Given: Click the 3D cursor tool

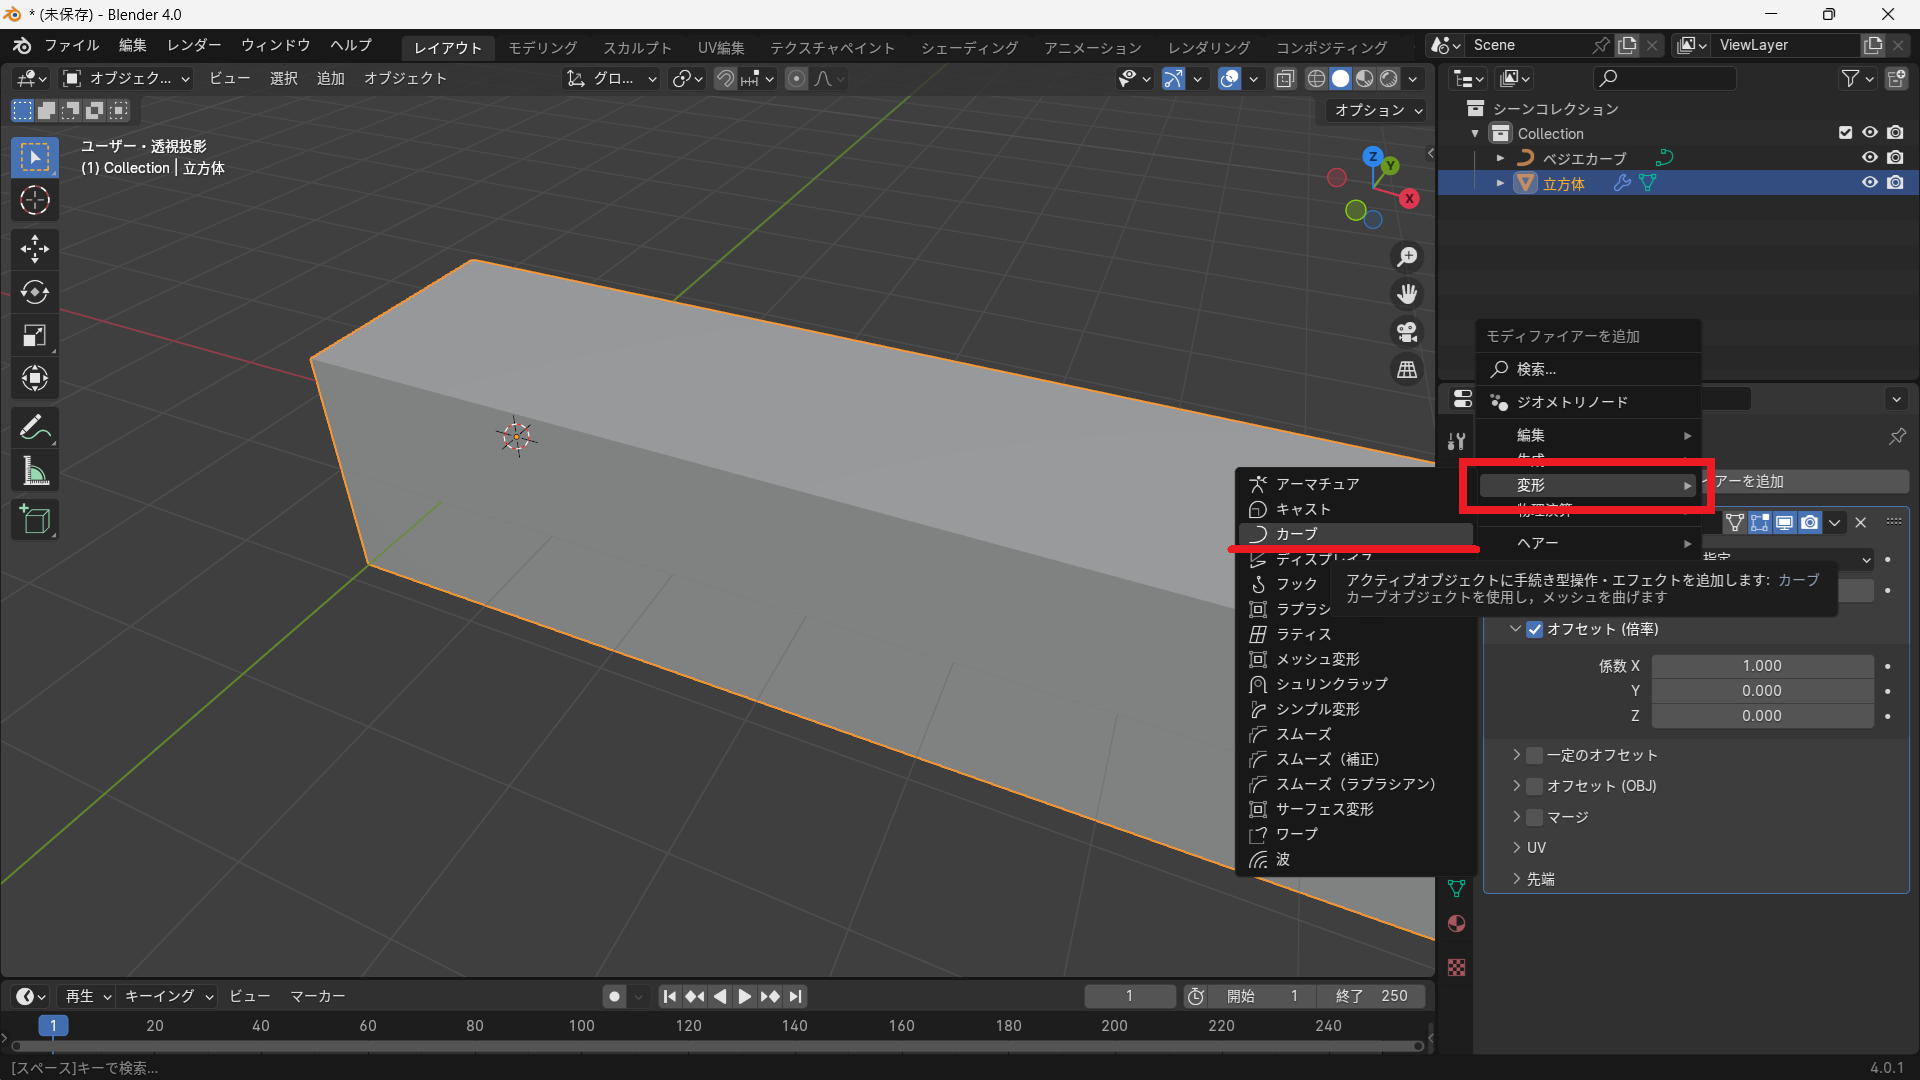Looking at the screenshot, I should pyautogui.click(x=35, y=201).
